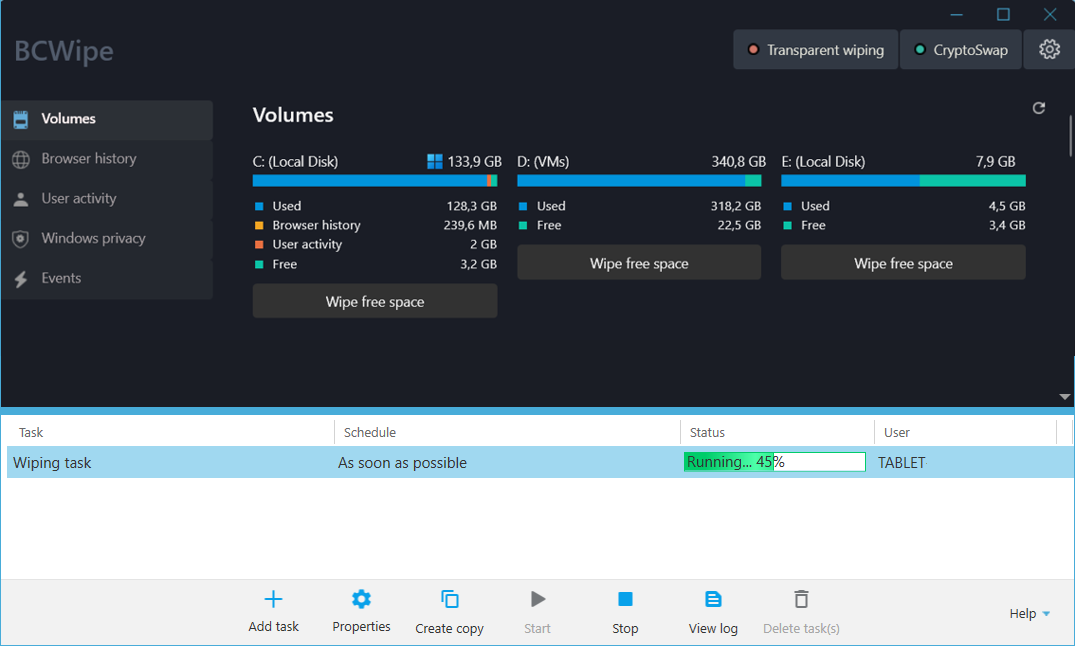
Task: Click the 239,6 MB browser history value
Action: (470, 225)
